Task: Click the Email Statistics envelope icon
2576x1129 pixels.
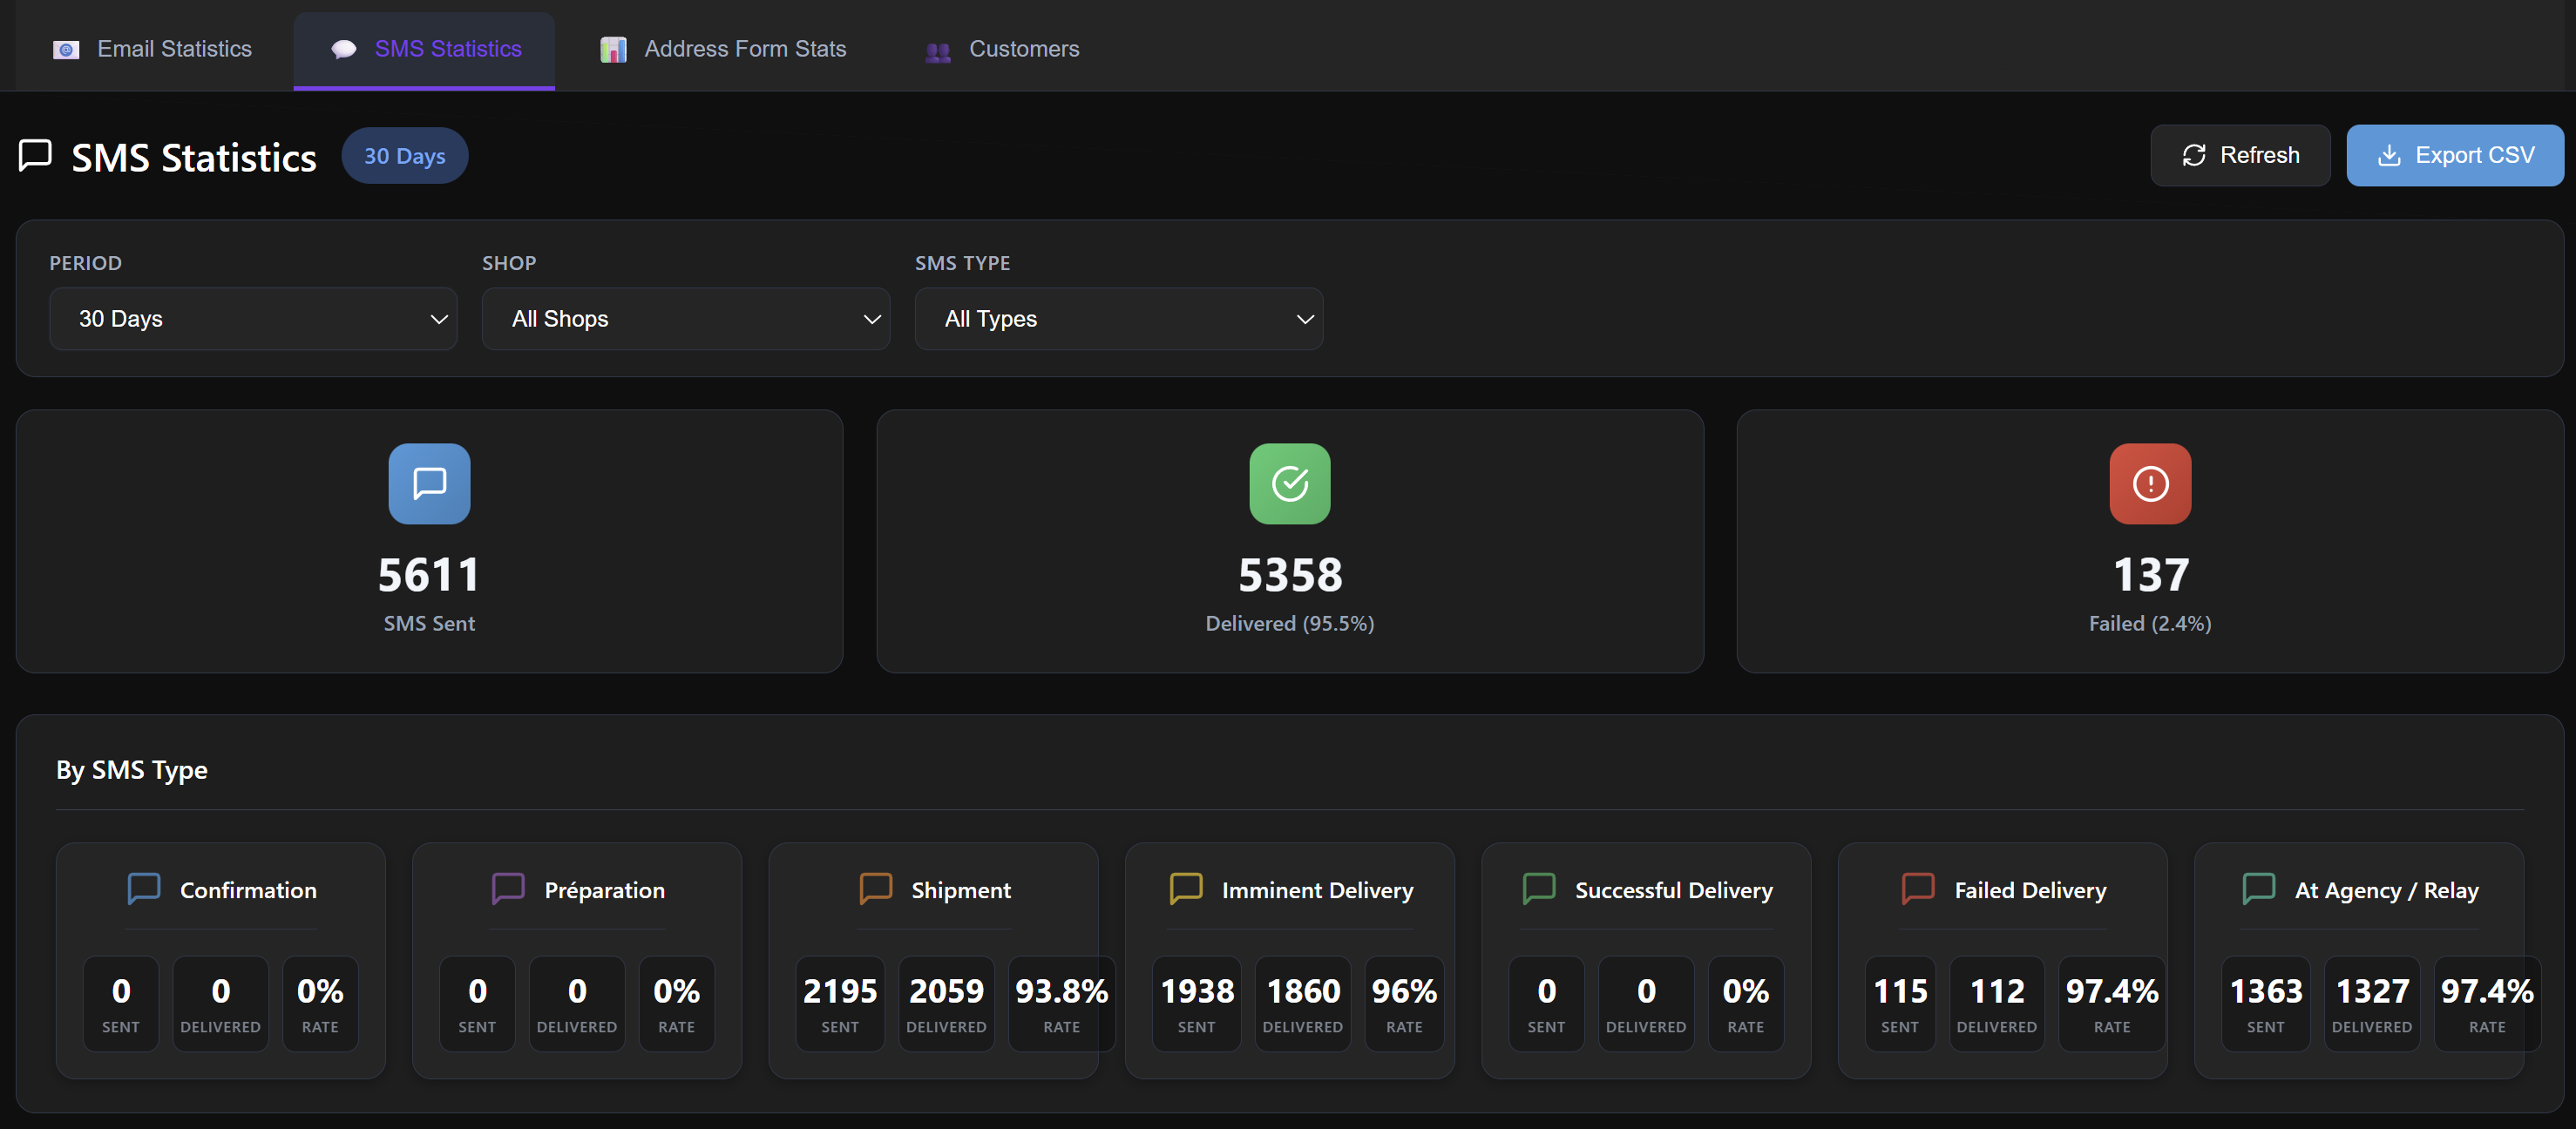Action: point(65,49)
